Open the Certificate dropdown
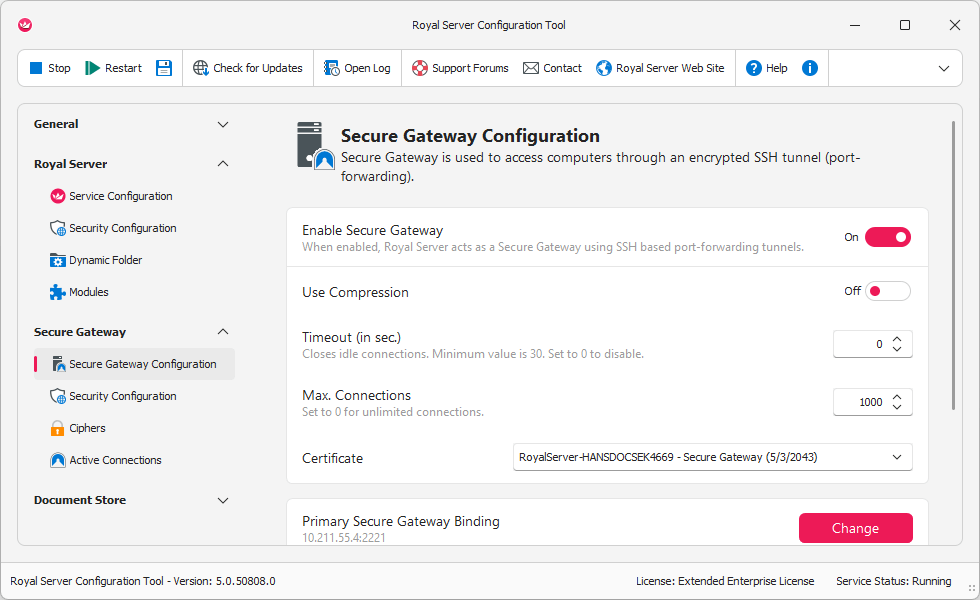 (x=712, y=457)
